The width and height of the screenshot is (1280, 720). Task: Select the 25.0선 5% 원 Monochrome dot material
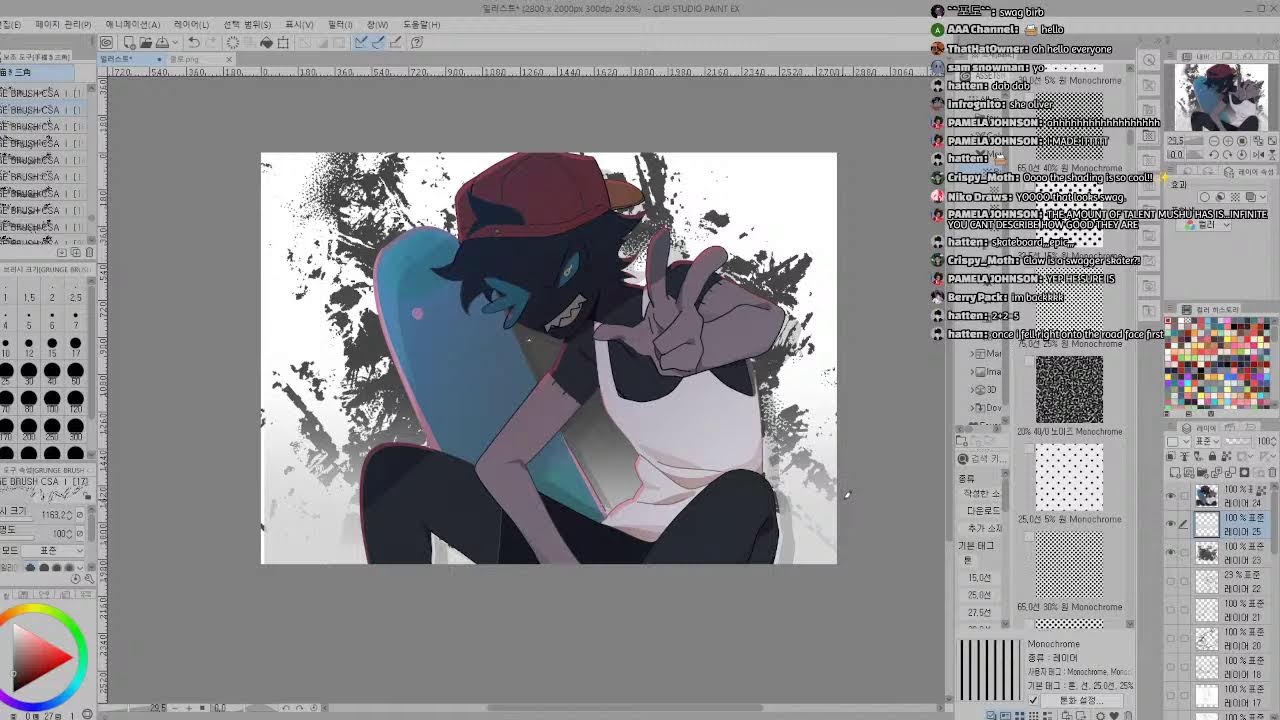(1069, 478)
